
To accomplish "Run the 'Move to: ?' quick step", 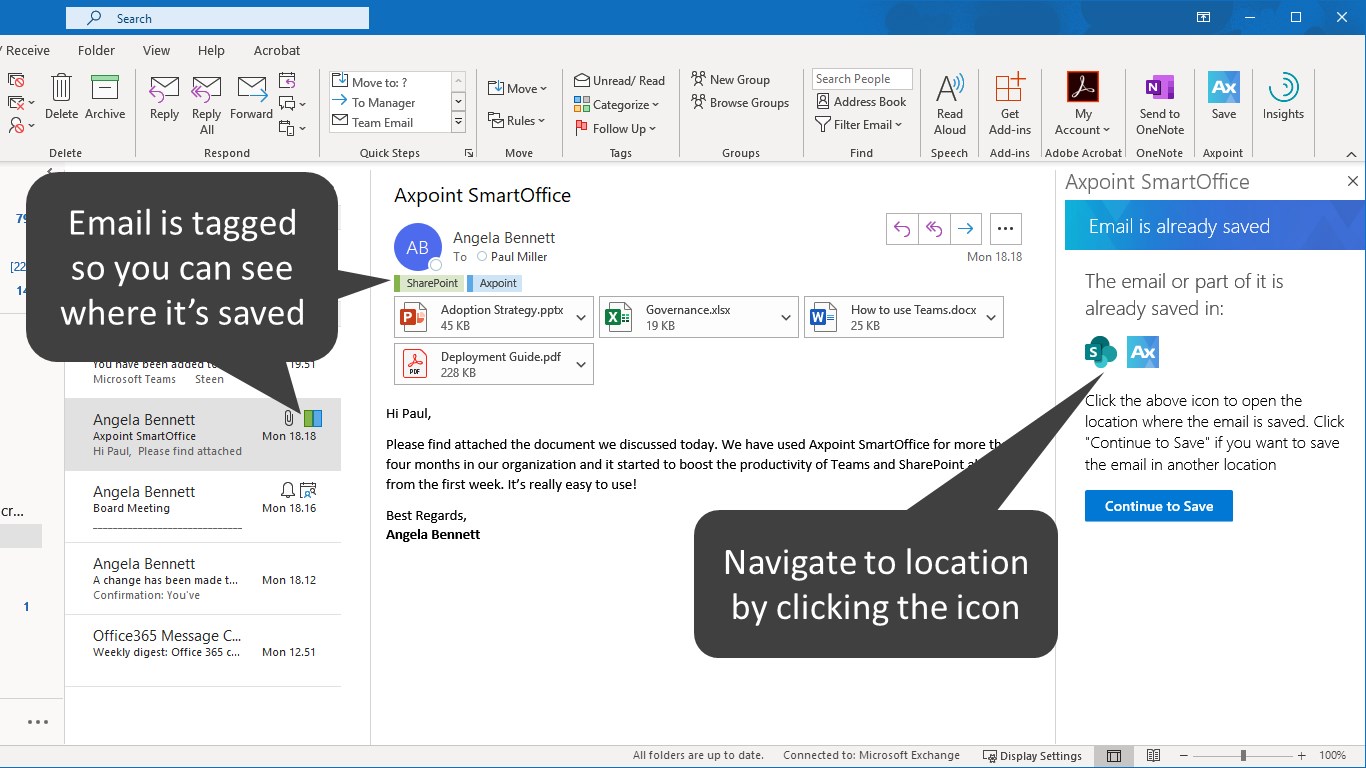I will coord(392,82).
